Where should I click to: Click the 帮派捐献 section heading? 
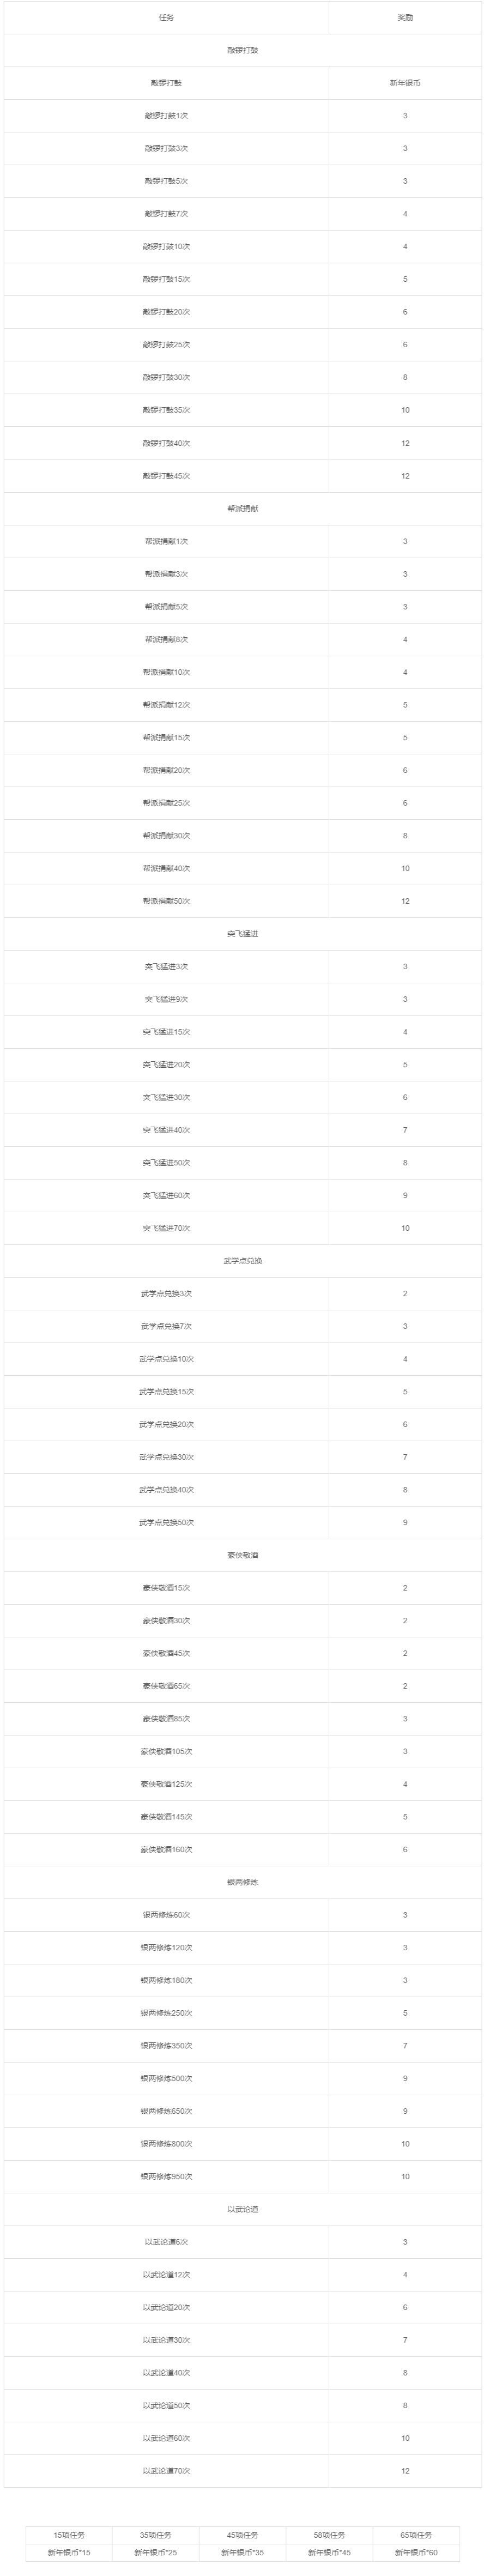242,509
